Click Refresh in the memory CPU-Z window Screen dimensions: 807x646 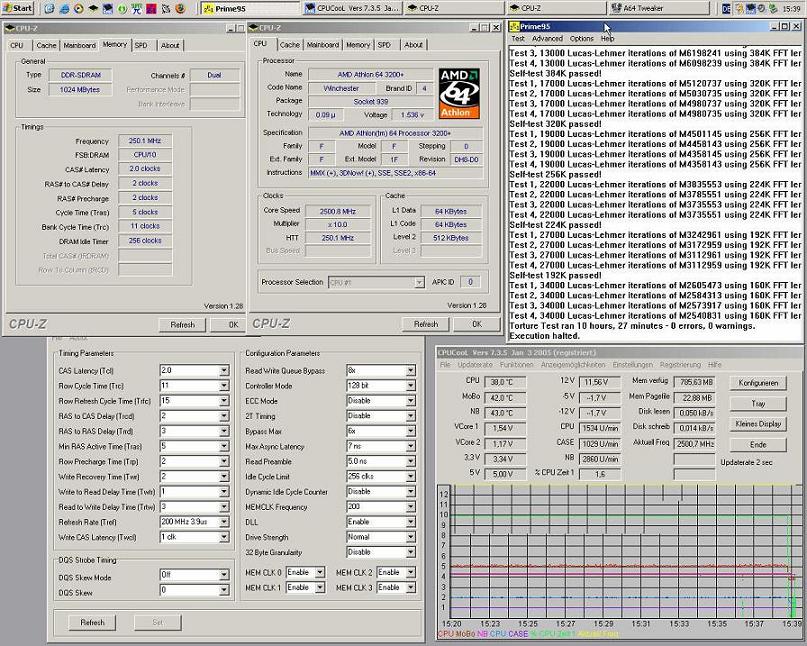(182, 325)
